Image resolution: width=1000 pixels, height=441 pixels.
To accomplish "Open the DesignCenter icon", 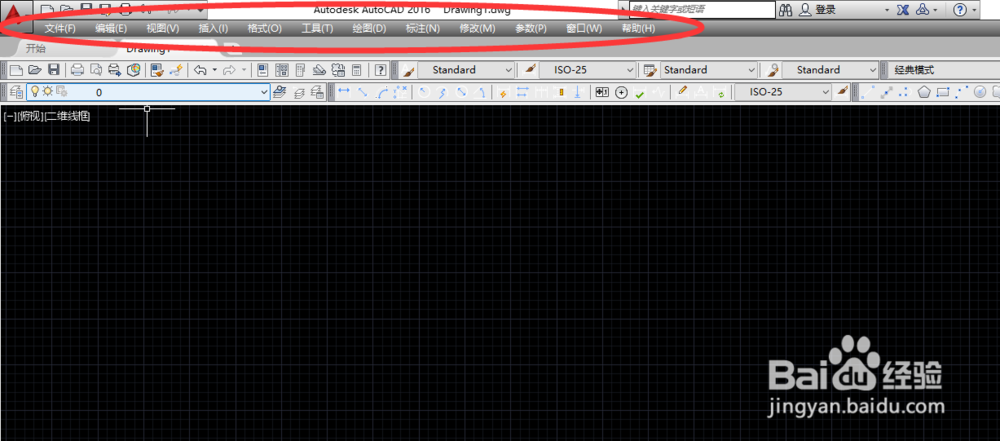I will [x=281, y=70].
